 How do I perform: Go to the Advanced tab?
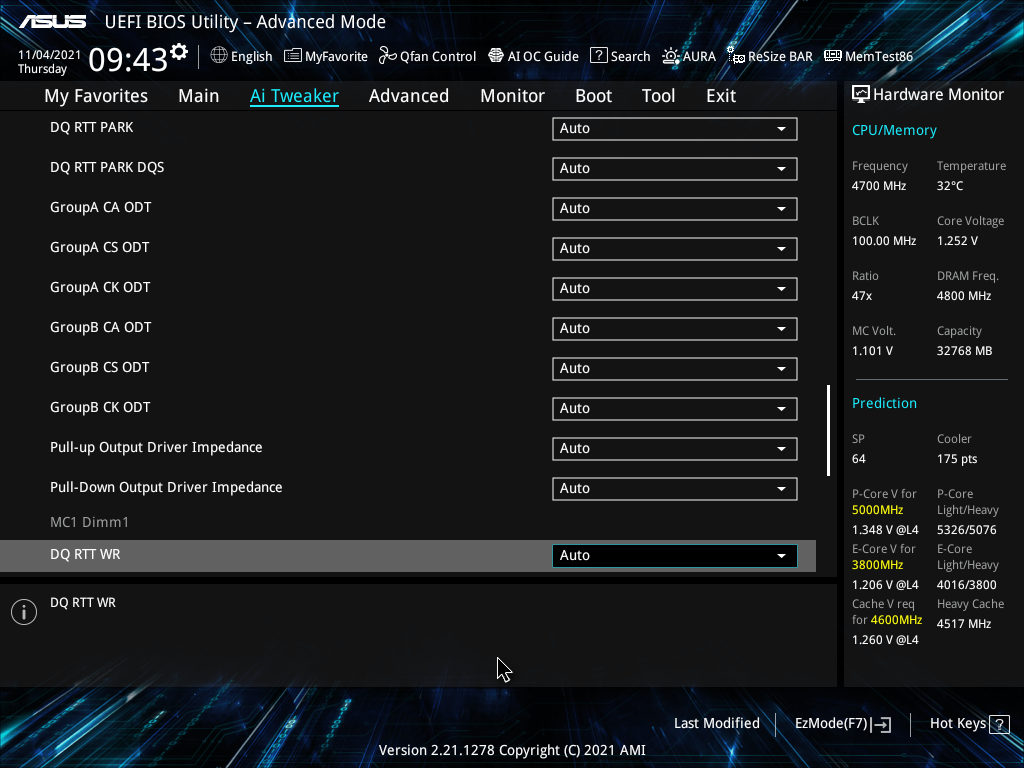click(409, 96)
